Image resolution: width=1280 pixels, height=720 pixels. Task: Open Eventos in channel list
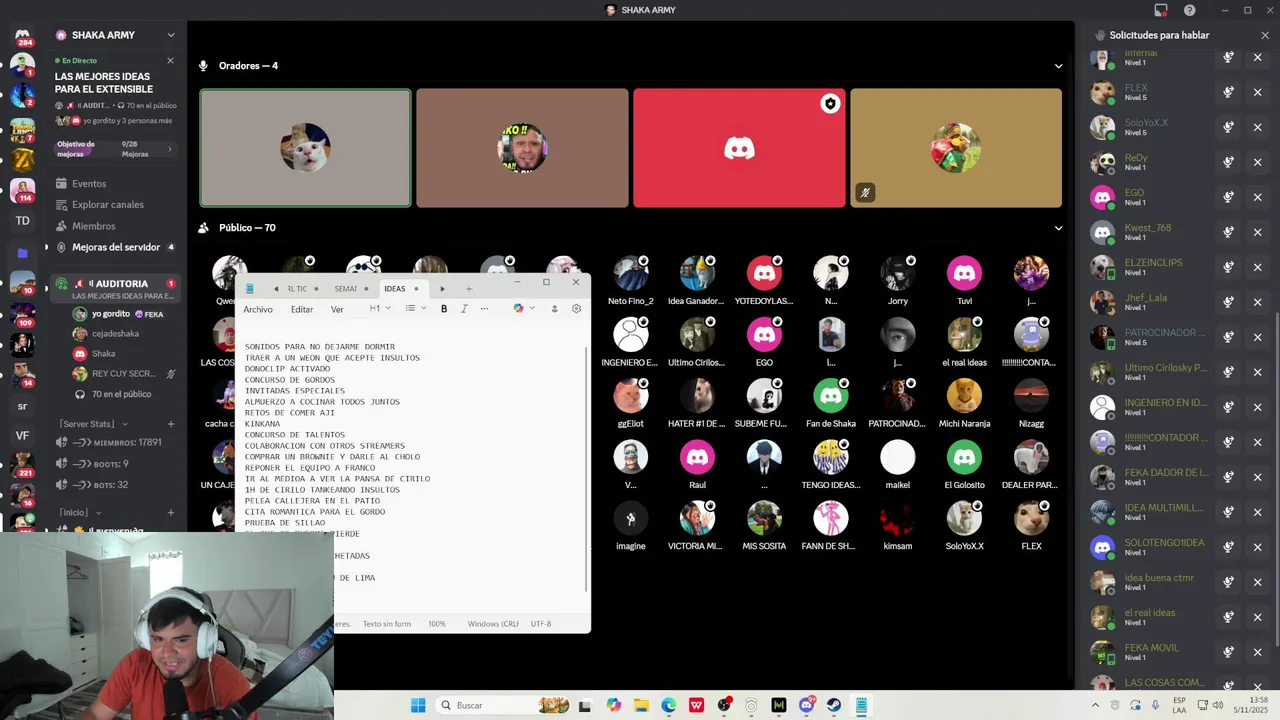(89, 184)
